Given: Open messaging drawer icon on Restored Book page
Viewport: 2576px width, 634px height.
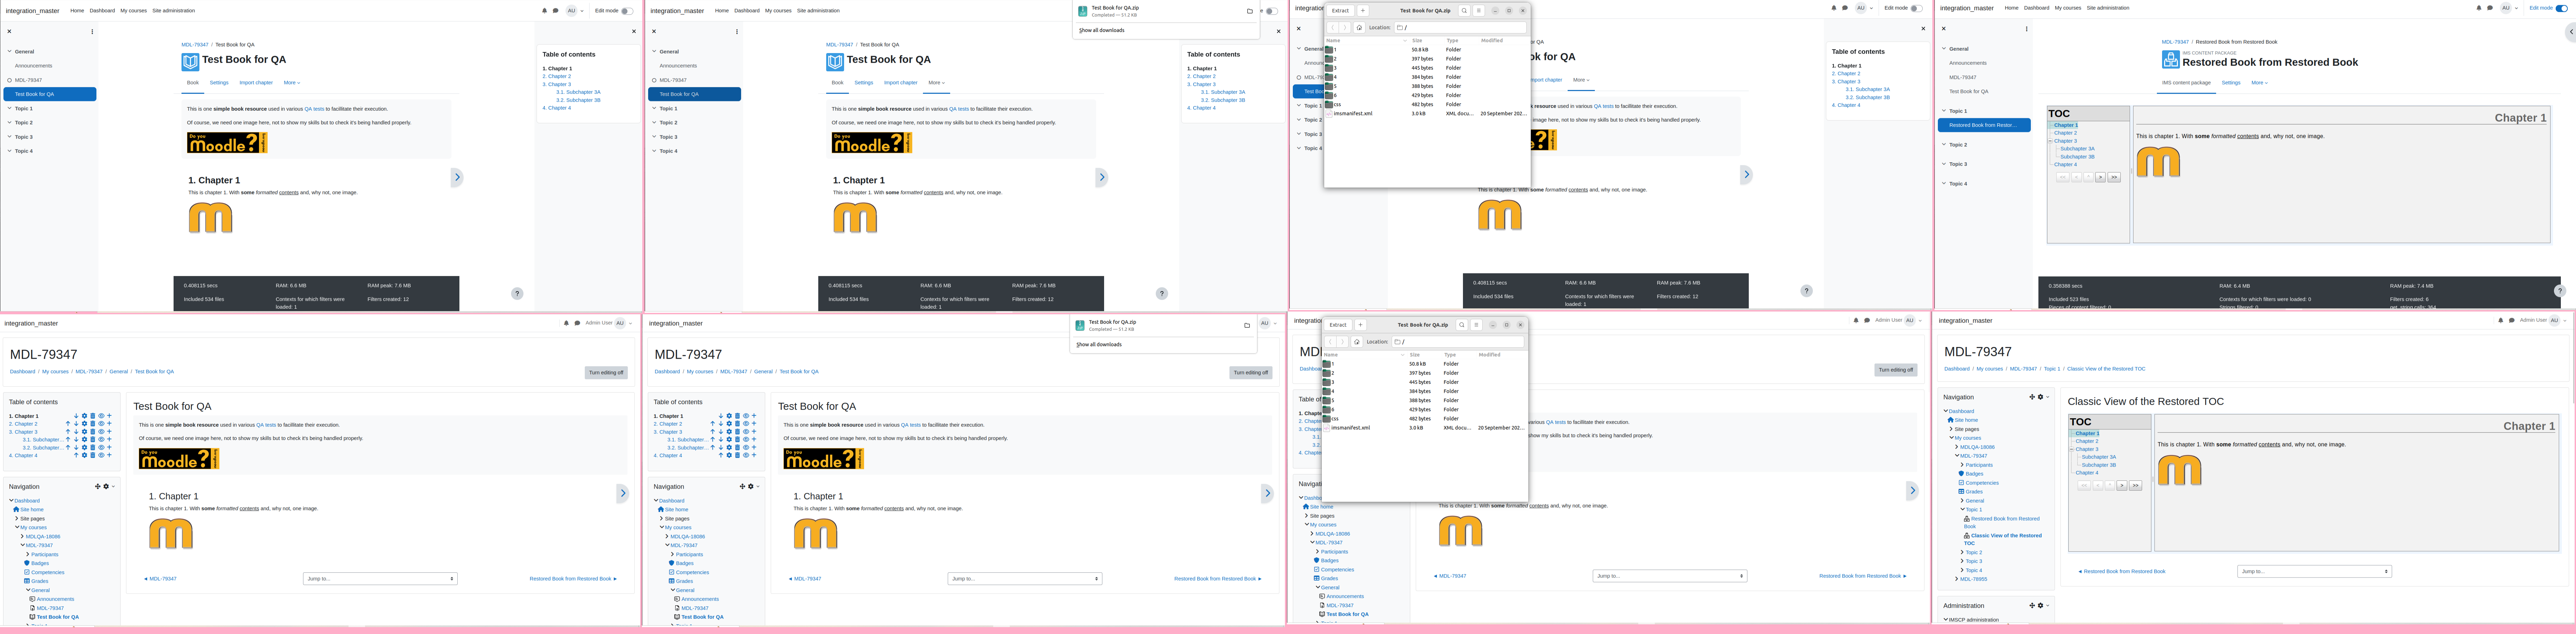Looking at the screenshot, I should pyautogui.click(x=2490, y=8).
